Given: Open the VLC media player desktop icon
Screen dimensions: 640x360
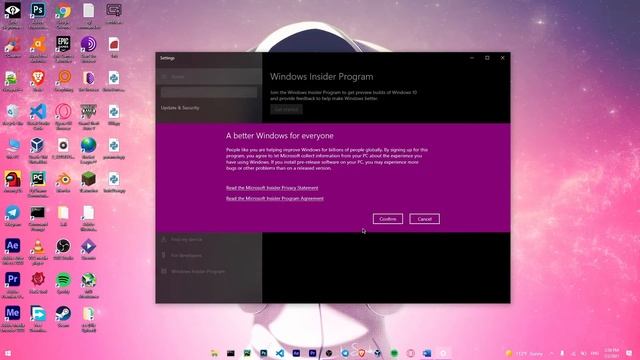Looking at the screenshot, I should 38,252.
